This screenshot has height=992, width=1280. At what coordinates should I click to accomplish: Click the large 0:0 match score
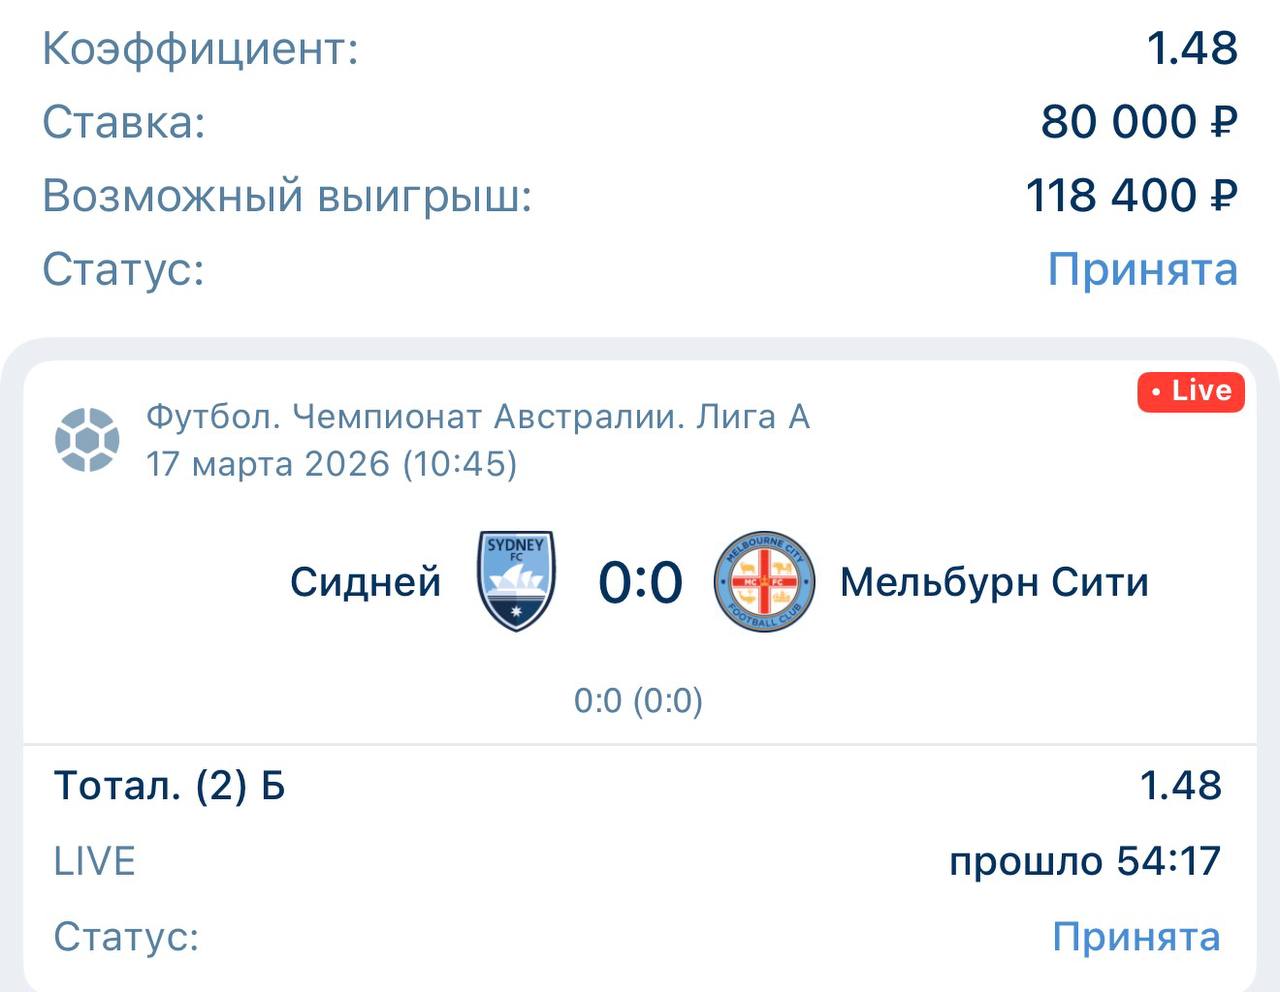point(640,582)
